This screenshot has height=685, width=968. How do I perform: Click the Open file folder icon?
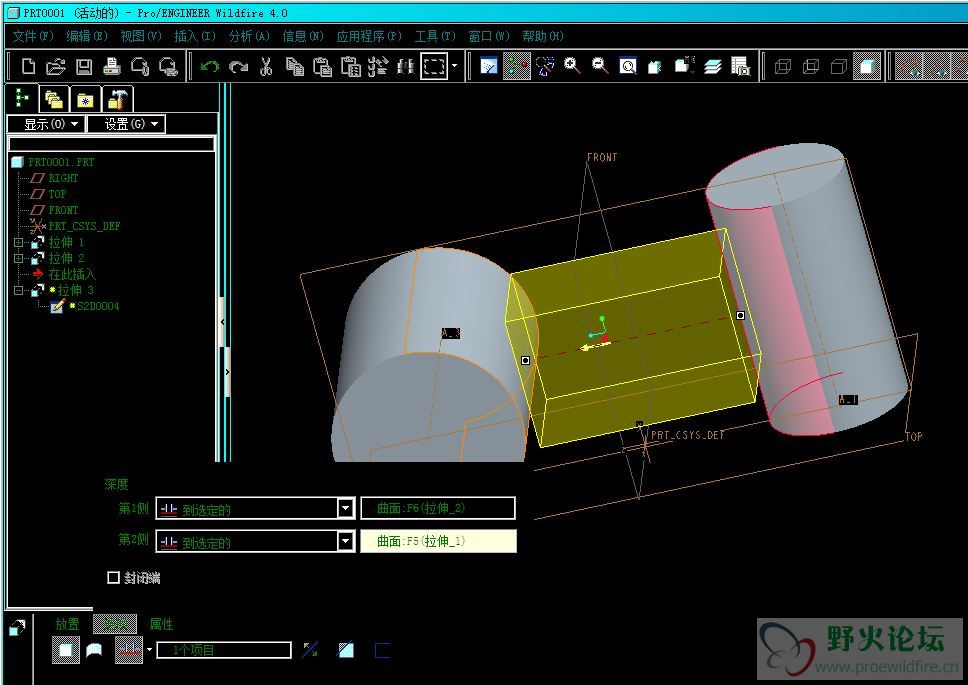click(56, 66)
